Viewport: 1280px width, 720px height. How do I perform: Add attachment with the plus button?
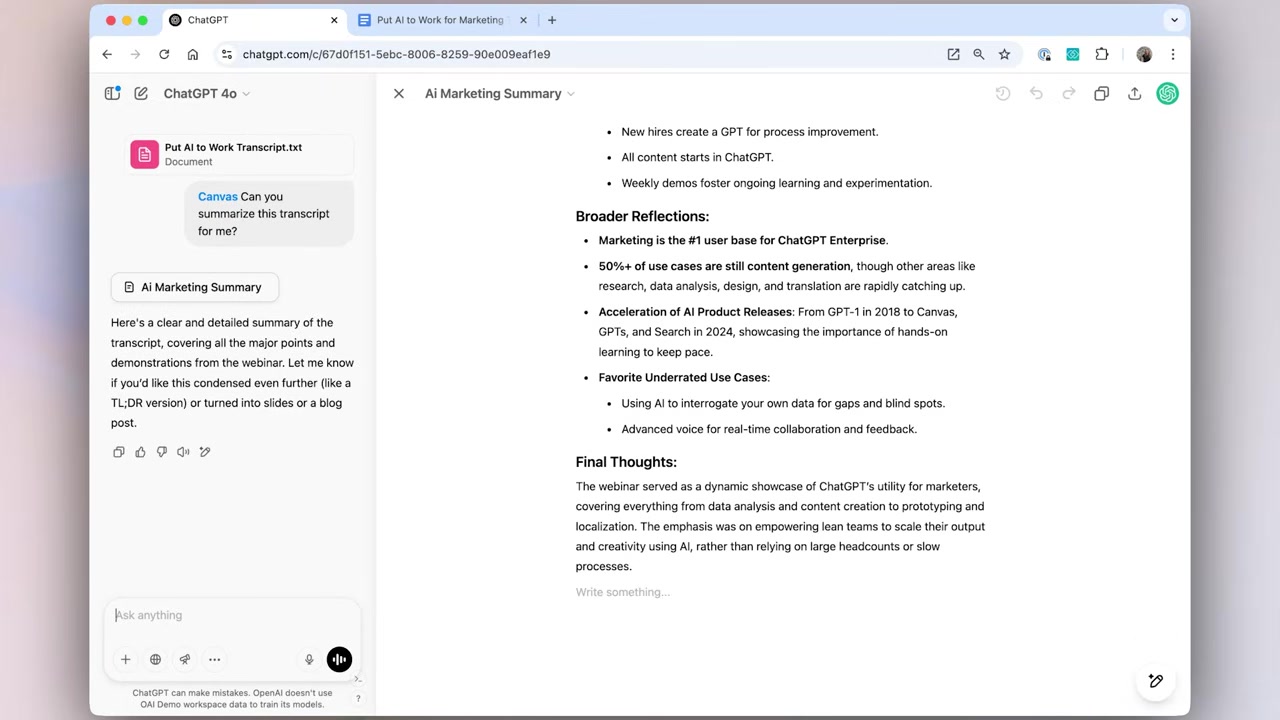pyautogui.click(x=126, y=659)
